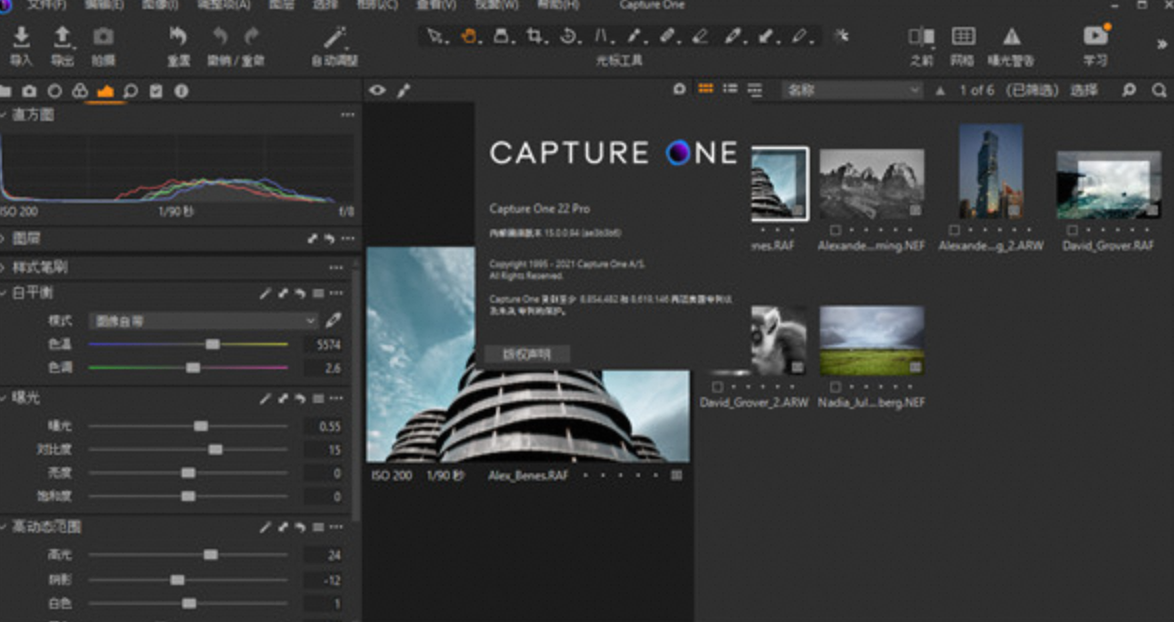Screen dimensions: 1174x622
Task: Open the 名称 sort dropdown
Action: coord(852,91)
